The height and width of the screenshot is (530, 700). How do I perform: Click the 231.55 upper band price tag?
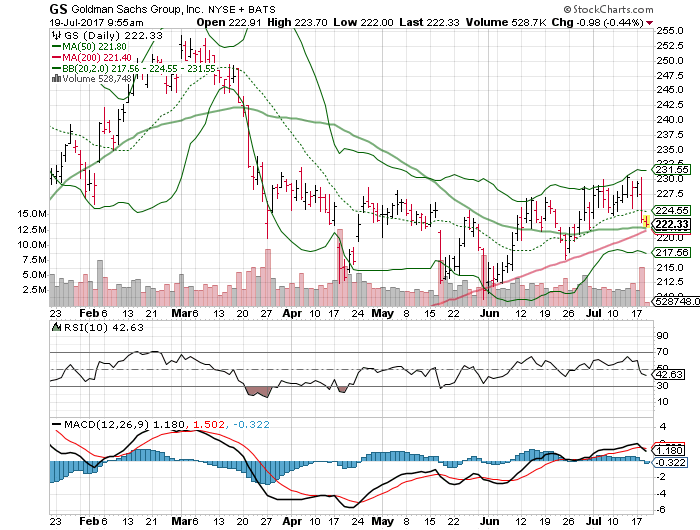pyautogui.click(x=671, y=169)
